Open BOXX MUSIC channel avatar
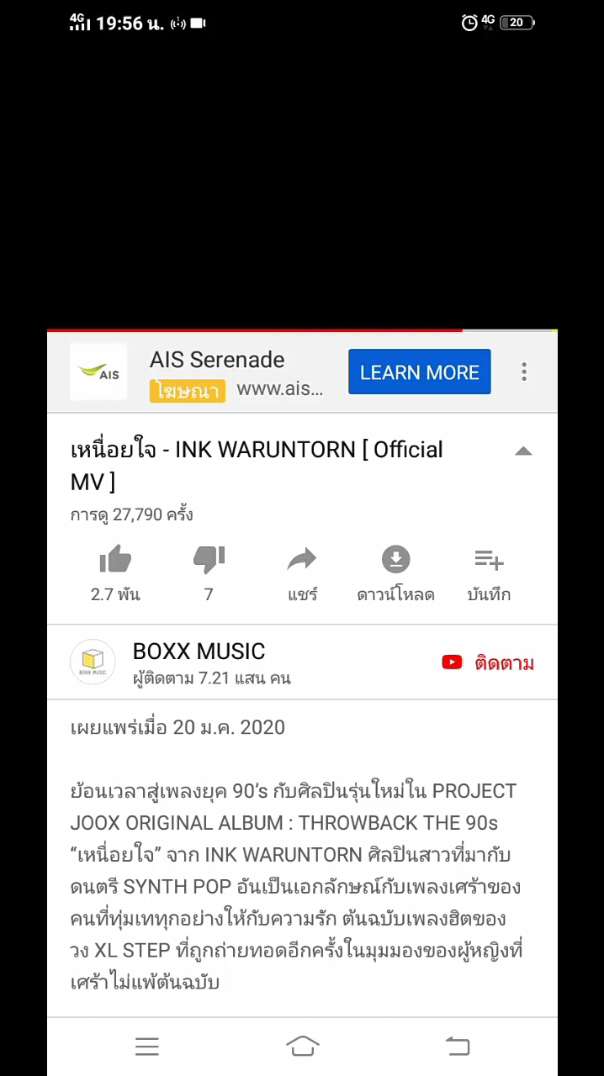The image size is (604, 1076). [93, 662]
